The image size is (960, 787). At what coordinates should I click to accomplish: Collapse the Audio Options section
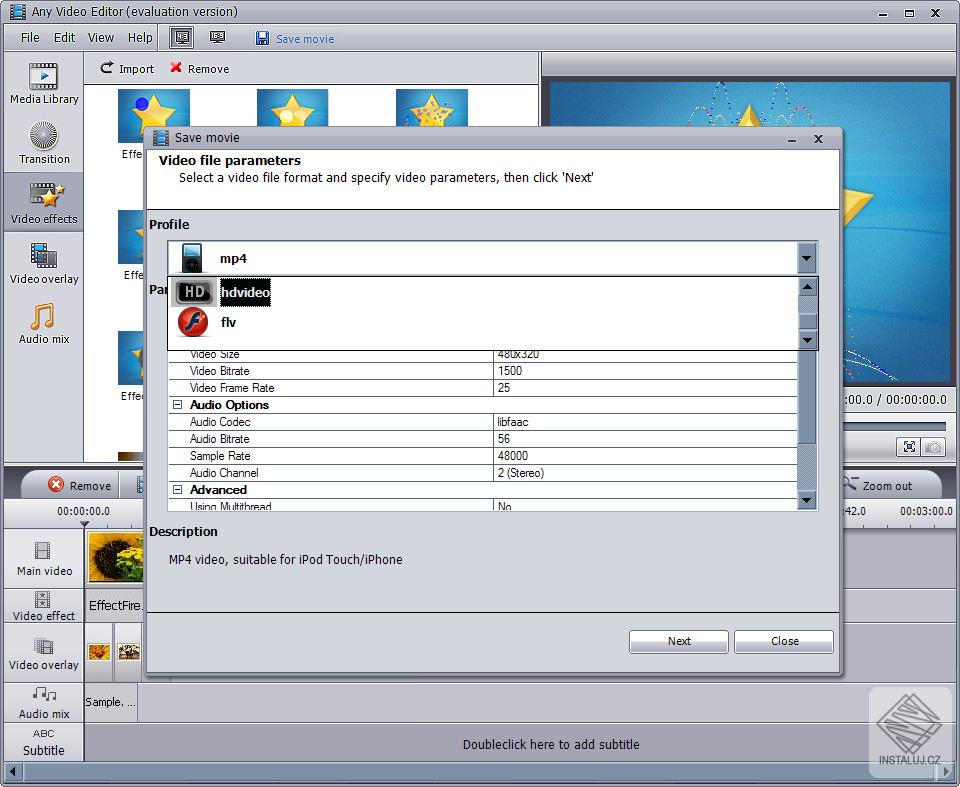[x=178, y=405]
